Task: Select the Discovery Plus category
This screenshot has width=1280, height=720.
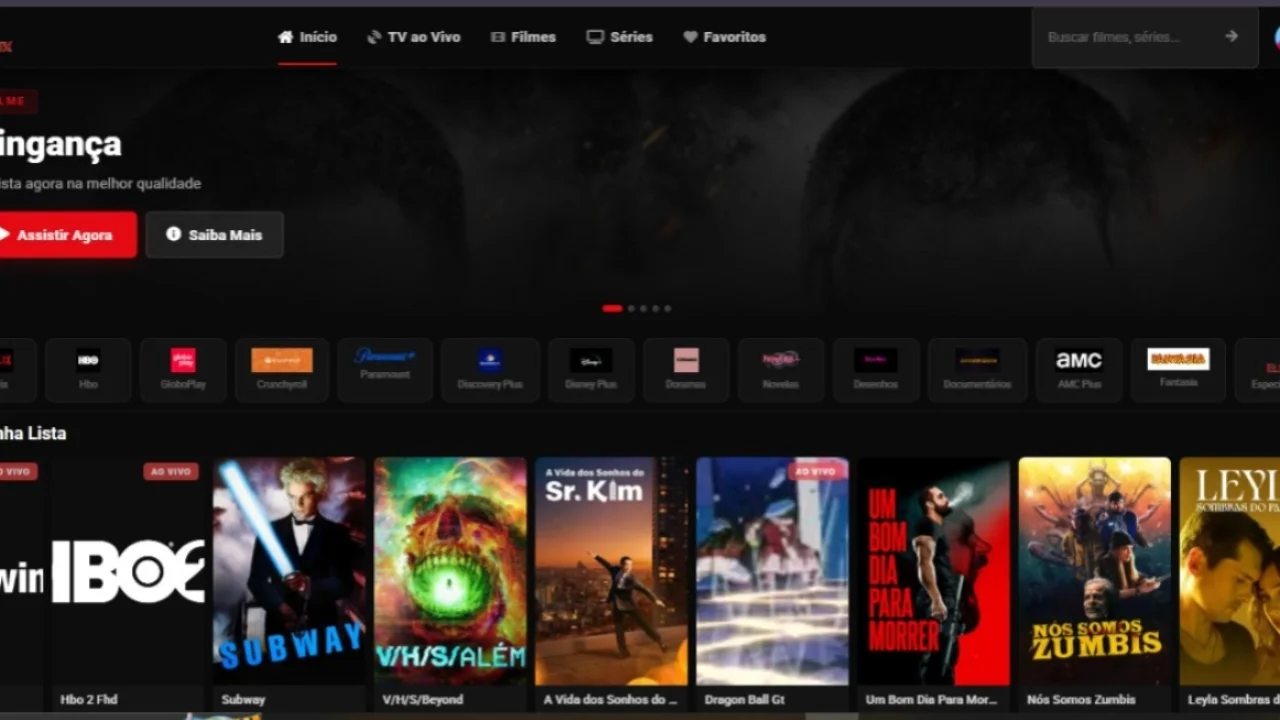Action: click(x=490, y=370)
